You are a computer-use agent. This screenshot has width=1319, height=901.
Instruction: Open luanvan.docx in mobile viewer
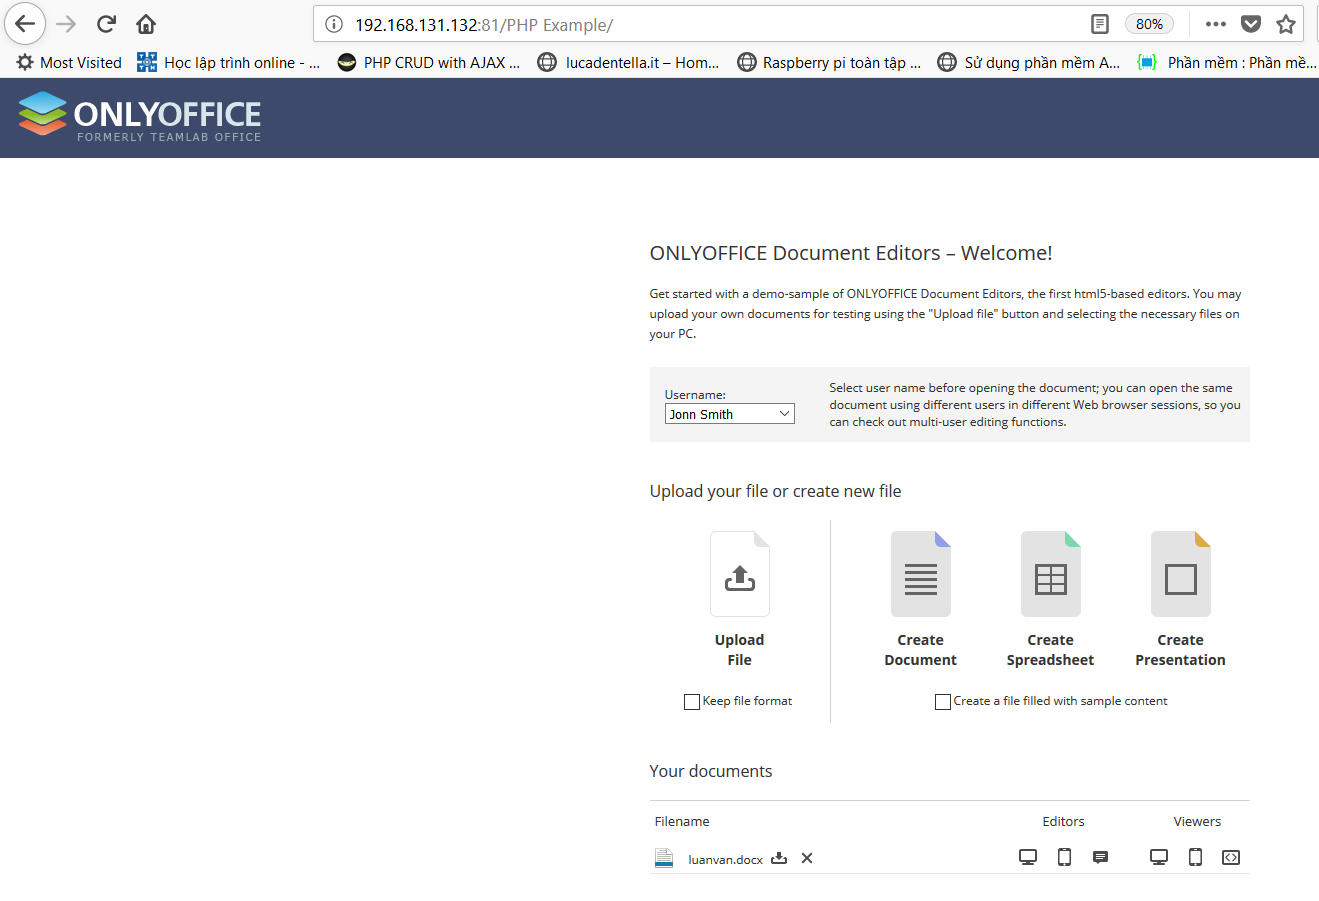(1195, 857)
